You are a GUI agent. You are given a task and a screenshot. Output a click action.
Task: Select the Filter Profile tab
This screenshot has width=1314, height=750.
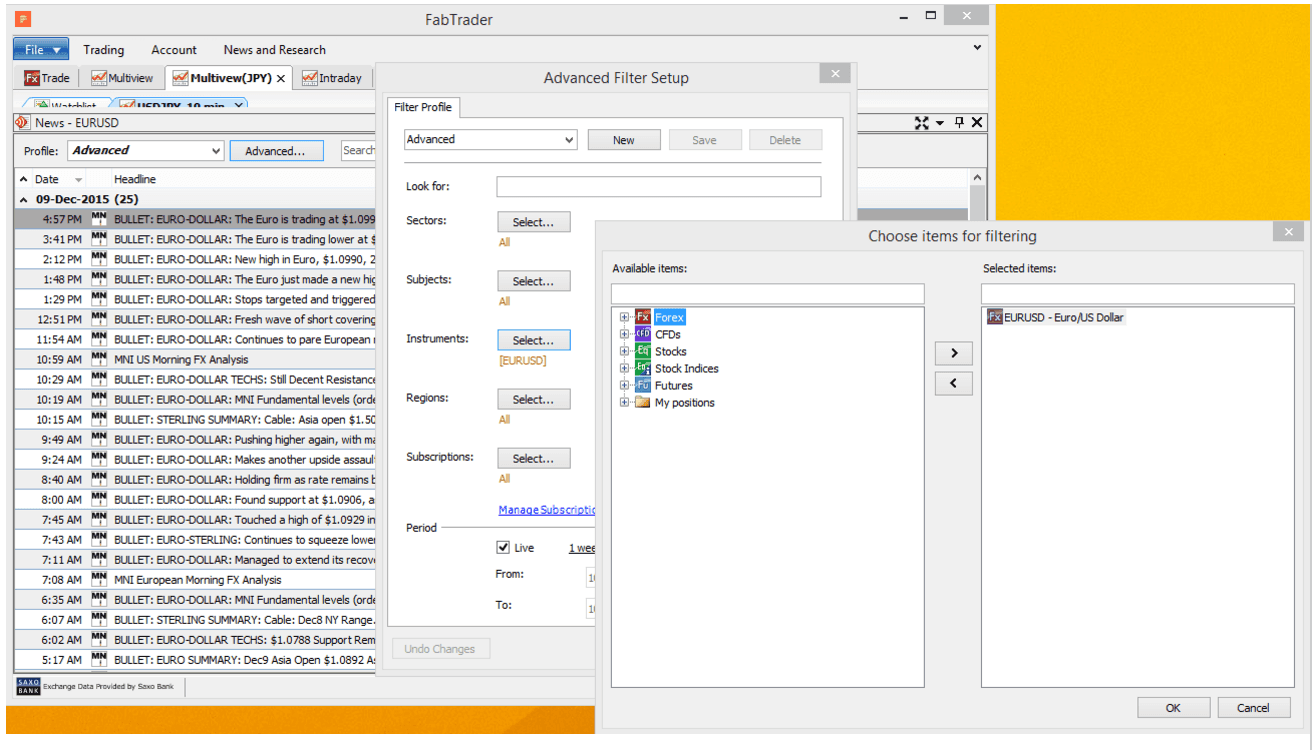[423, 107]
